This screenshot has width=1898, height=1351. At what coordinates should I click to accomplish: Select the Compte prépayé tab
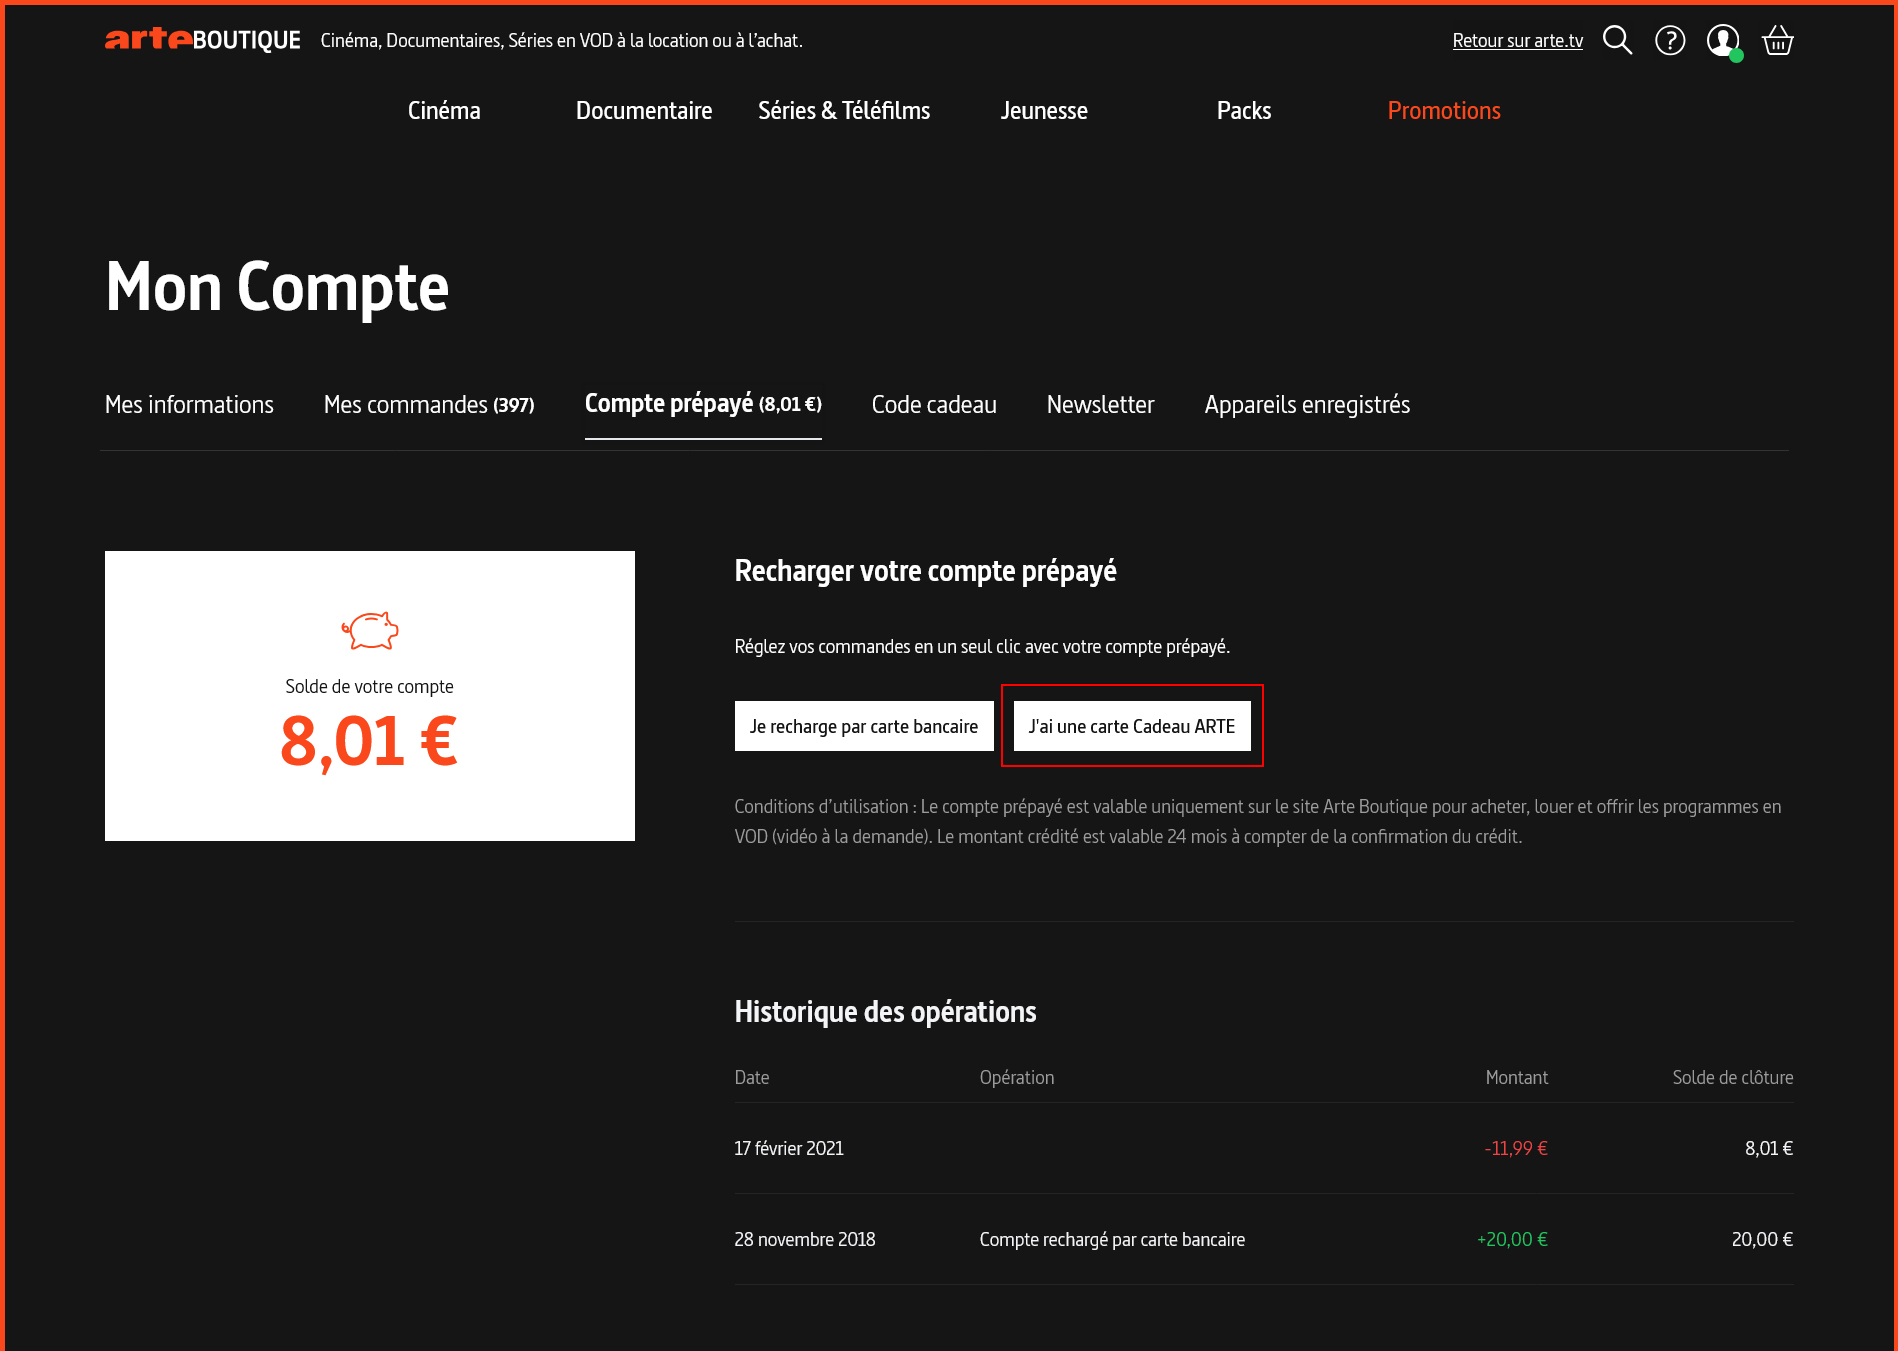coord(703,404)
